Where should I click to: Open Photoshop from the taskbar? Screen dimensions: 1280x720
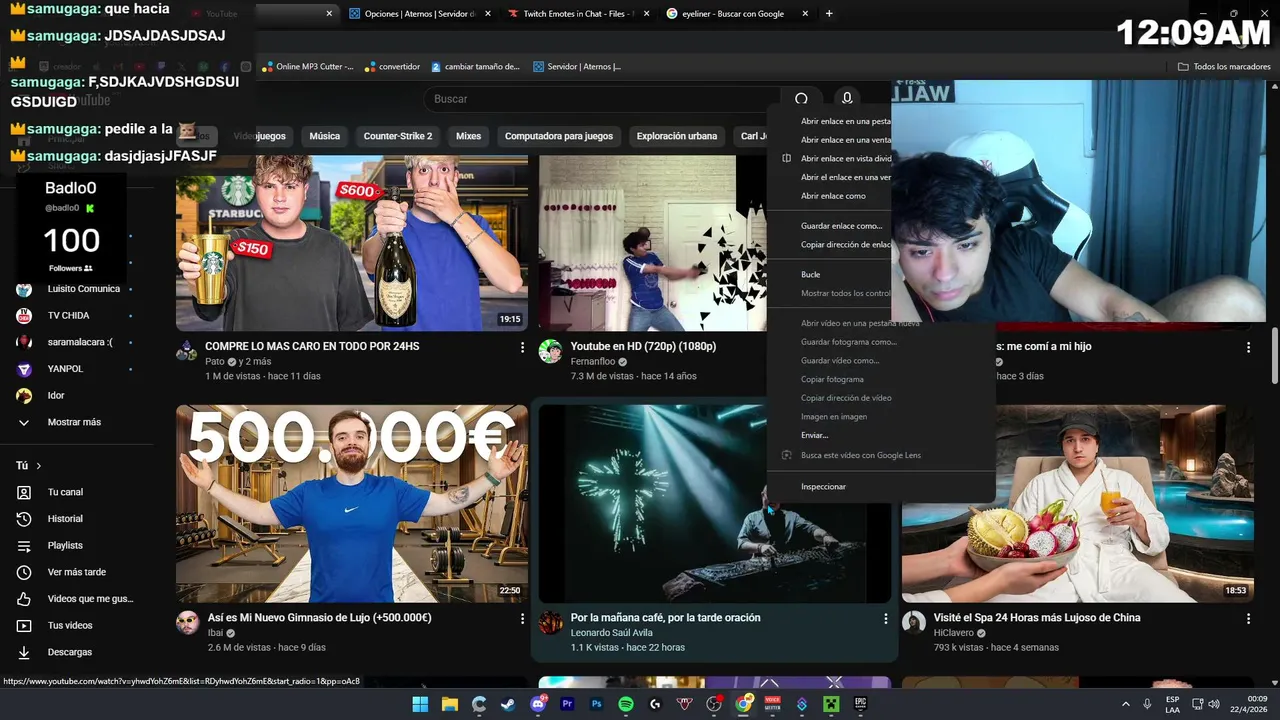coord(597,704)
